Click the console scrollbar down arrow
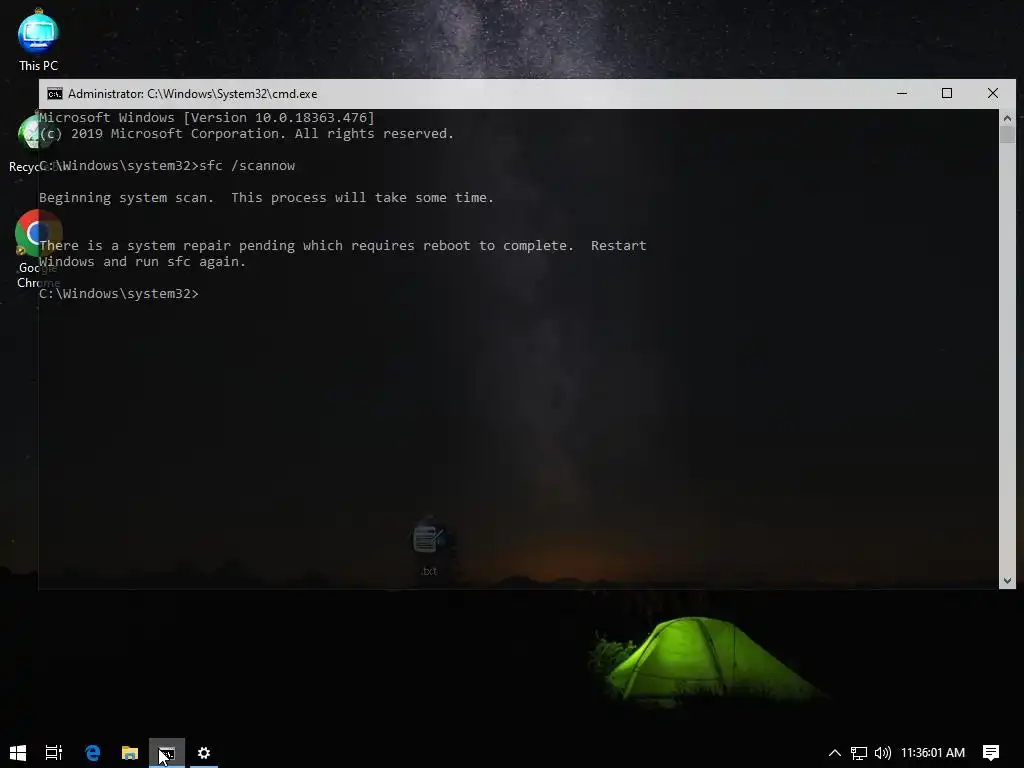Screen dimensions: 1024x768 (x=1007, y=581)
